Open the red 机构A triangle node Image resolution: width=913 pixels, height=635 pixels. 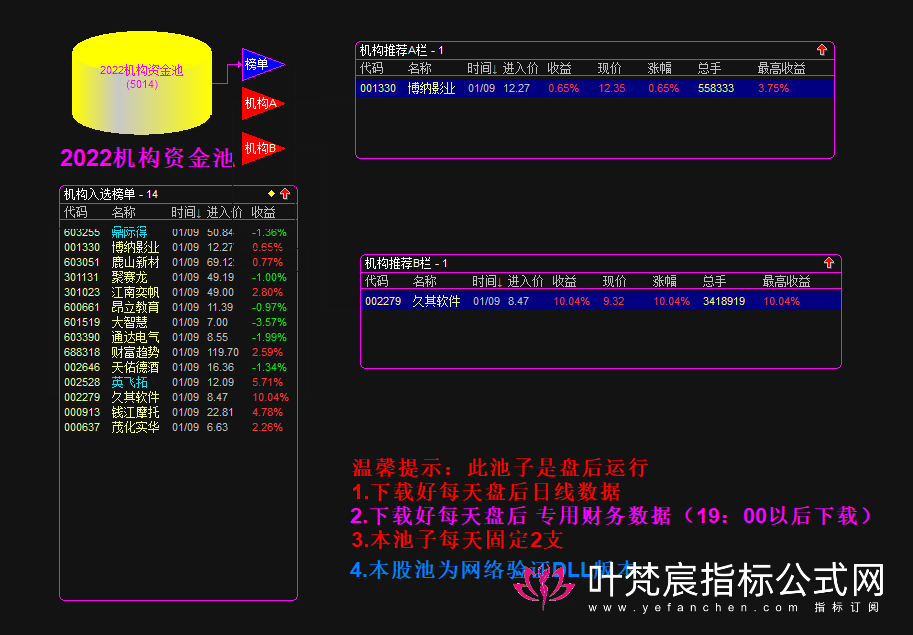pyautogui.click(x=259, y=103)
